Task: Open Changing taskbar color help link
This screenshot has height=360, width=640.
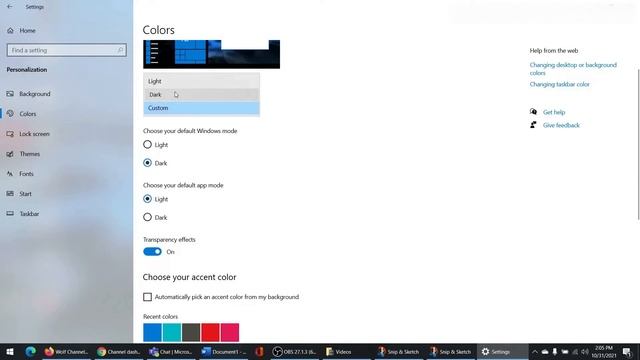Action: [560, 84]
